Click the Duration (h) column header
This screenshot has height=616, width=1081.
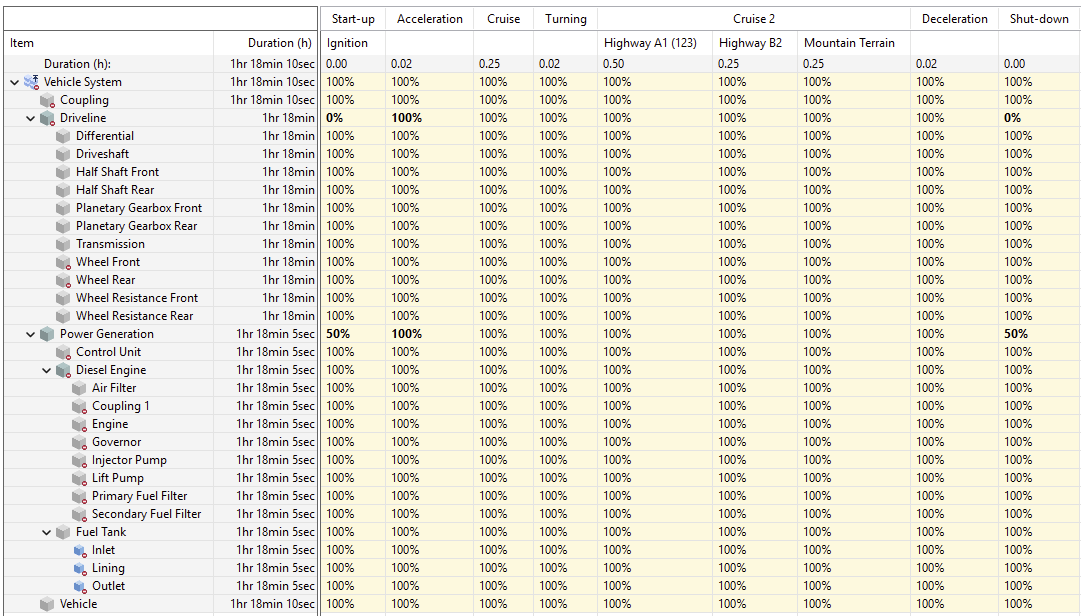coord(265,43)
